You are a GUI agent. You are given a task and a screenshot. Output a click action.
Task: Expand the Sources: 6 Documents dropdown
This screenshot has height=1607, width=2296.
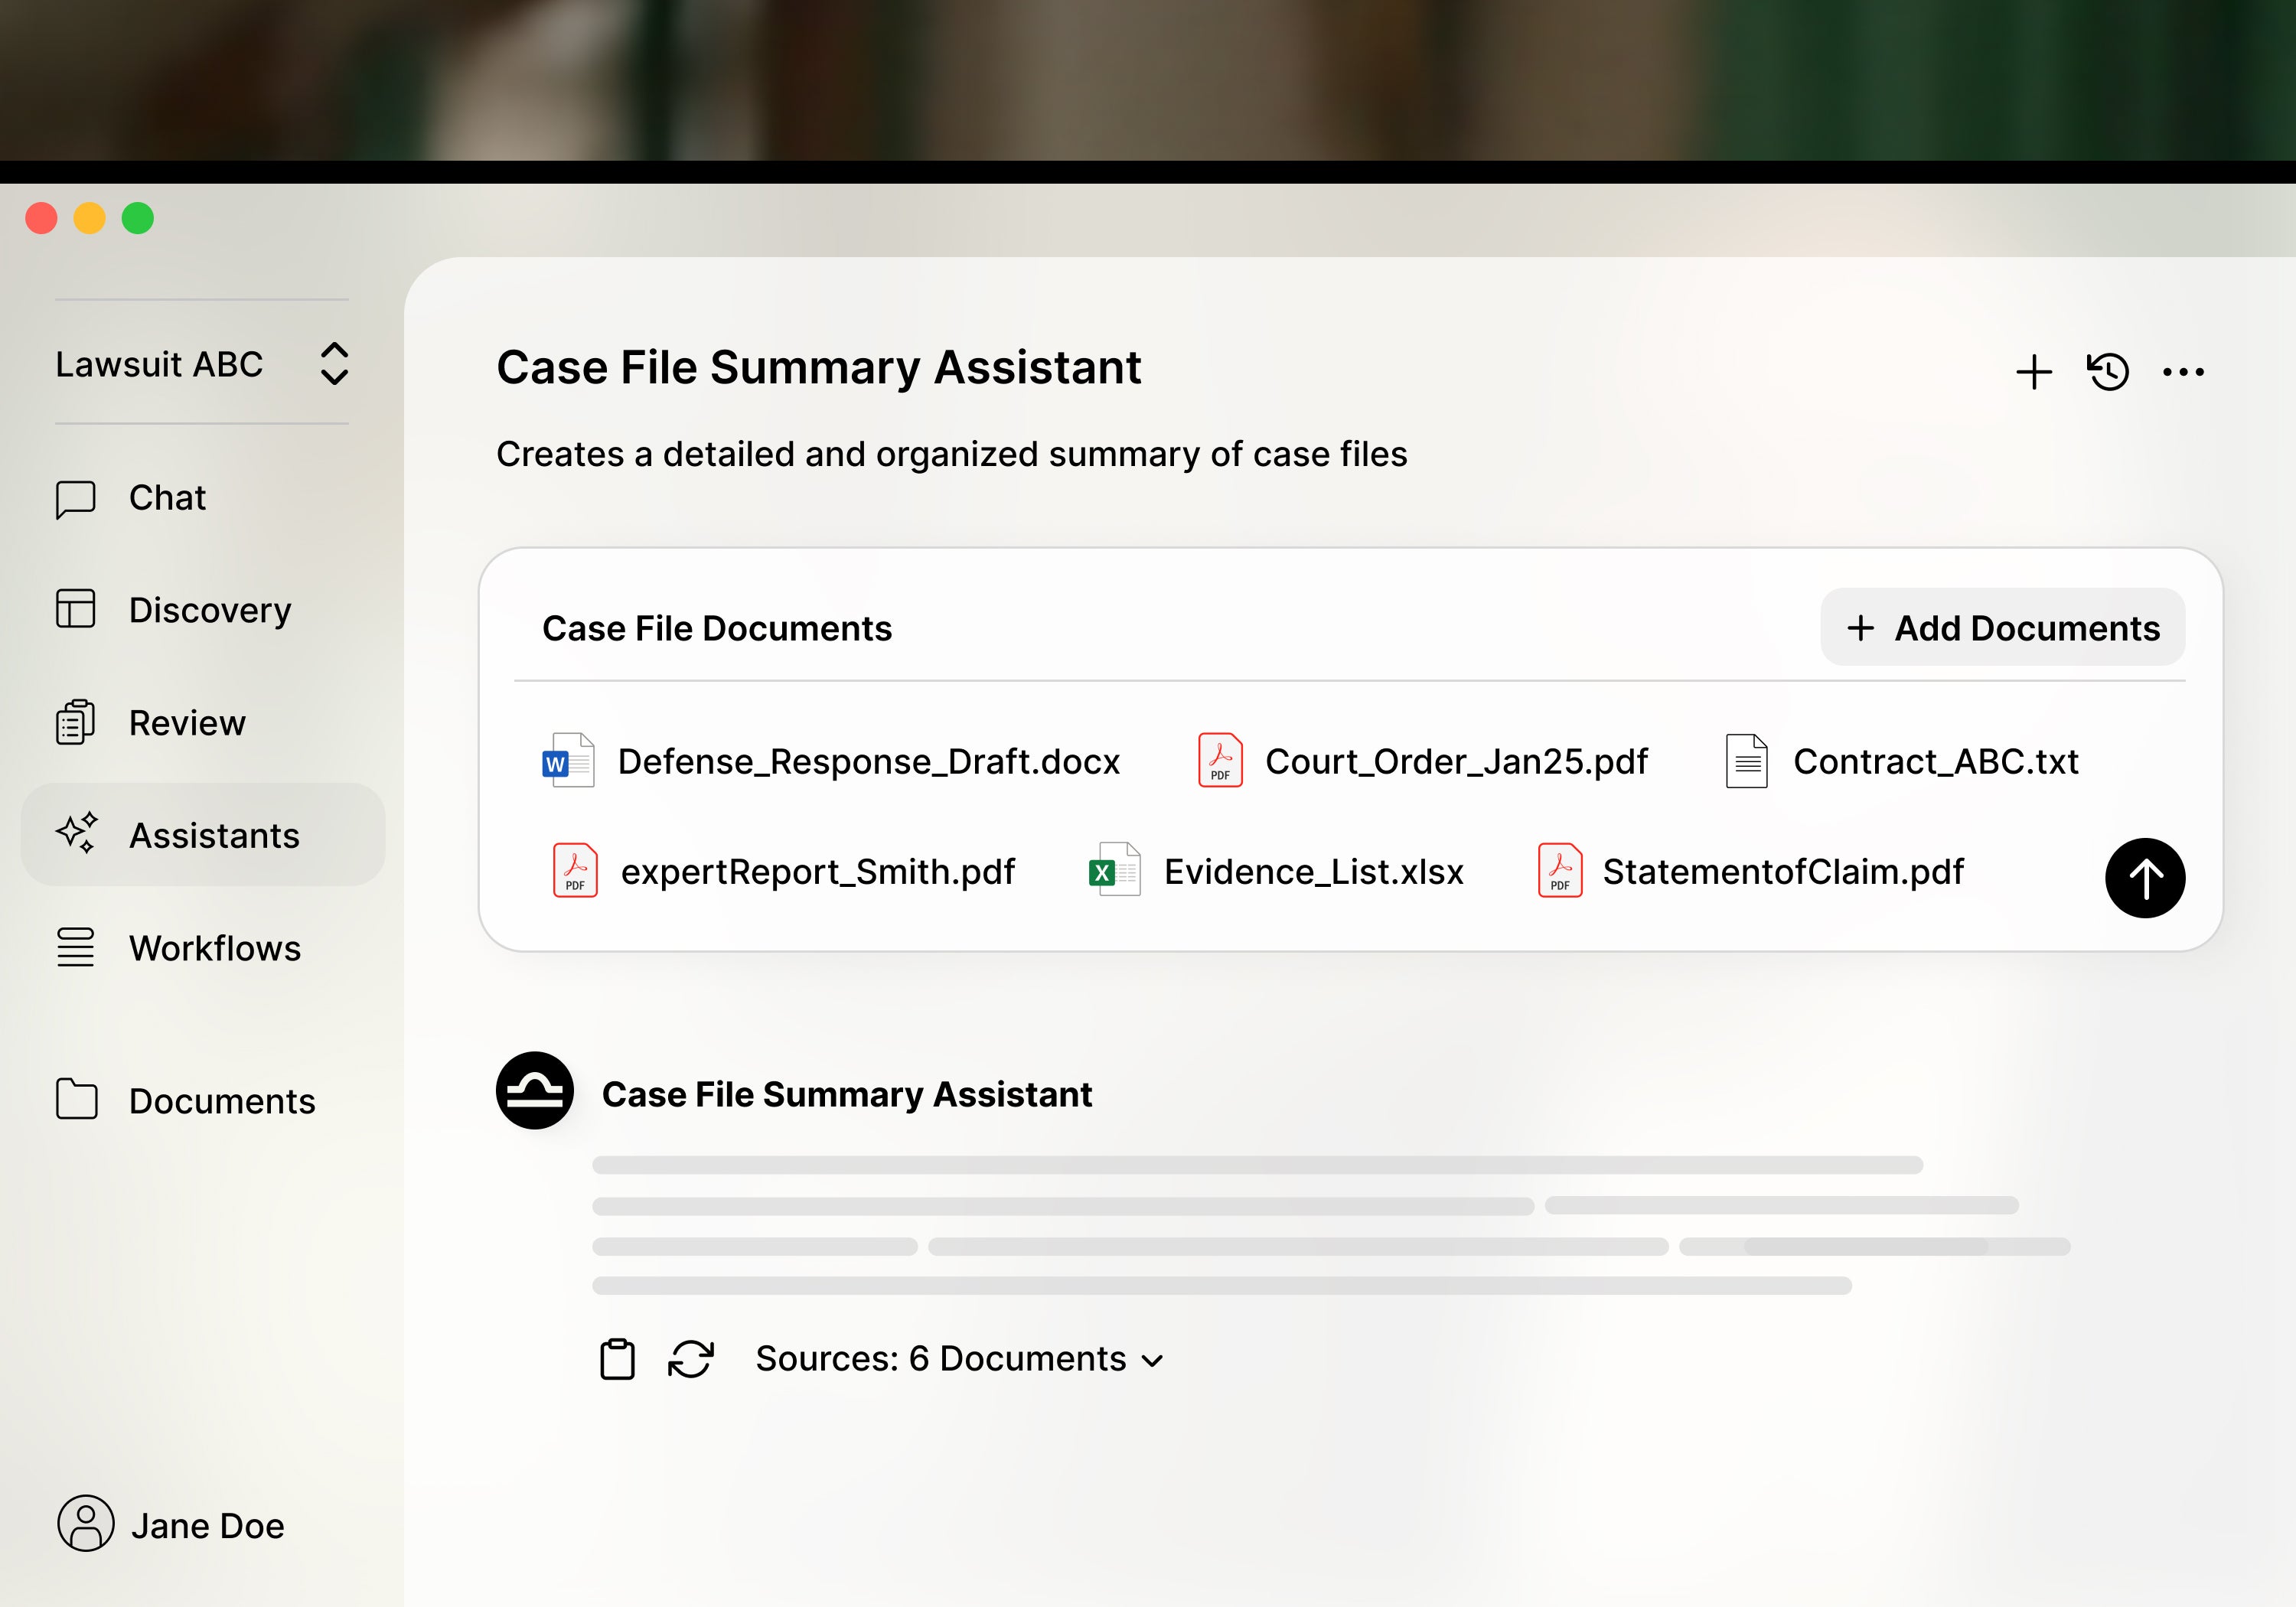pyautogui.click(x=959, y=1359)
